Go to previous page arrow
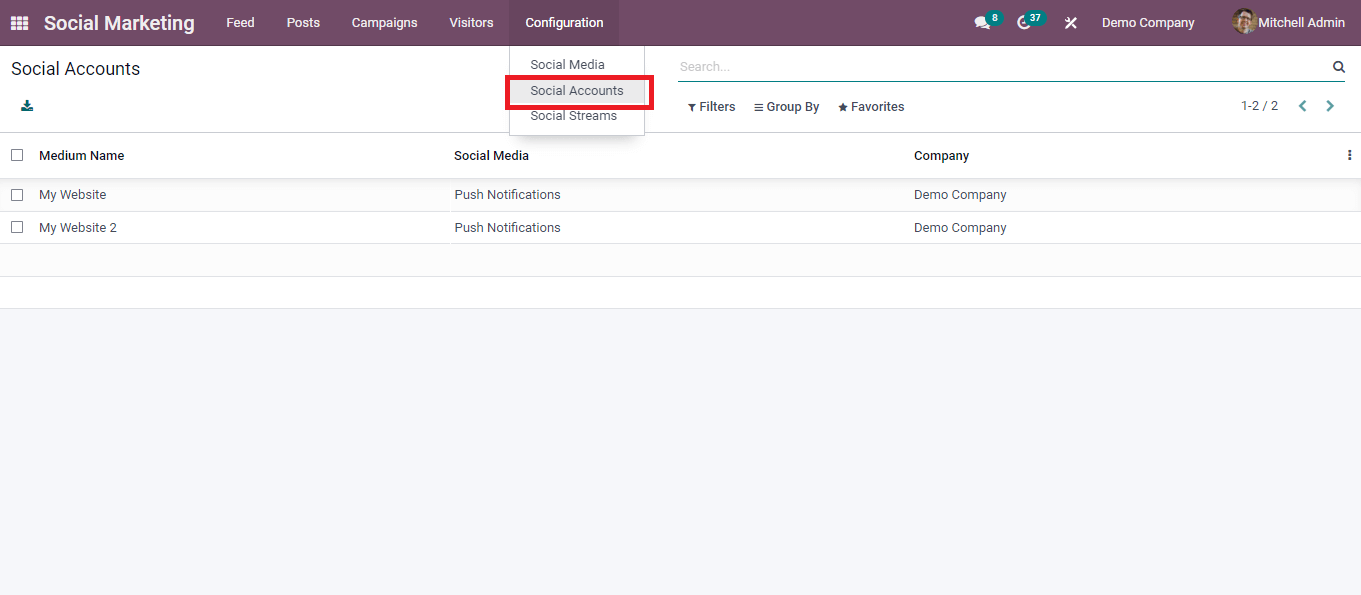1361x595 pixels. point(1303,106)
